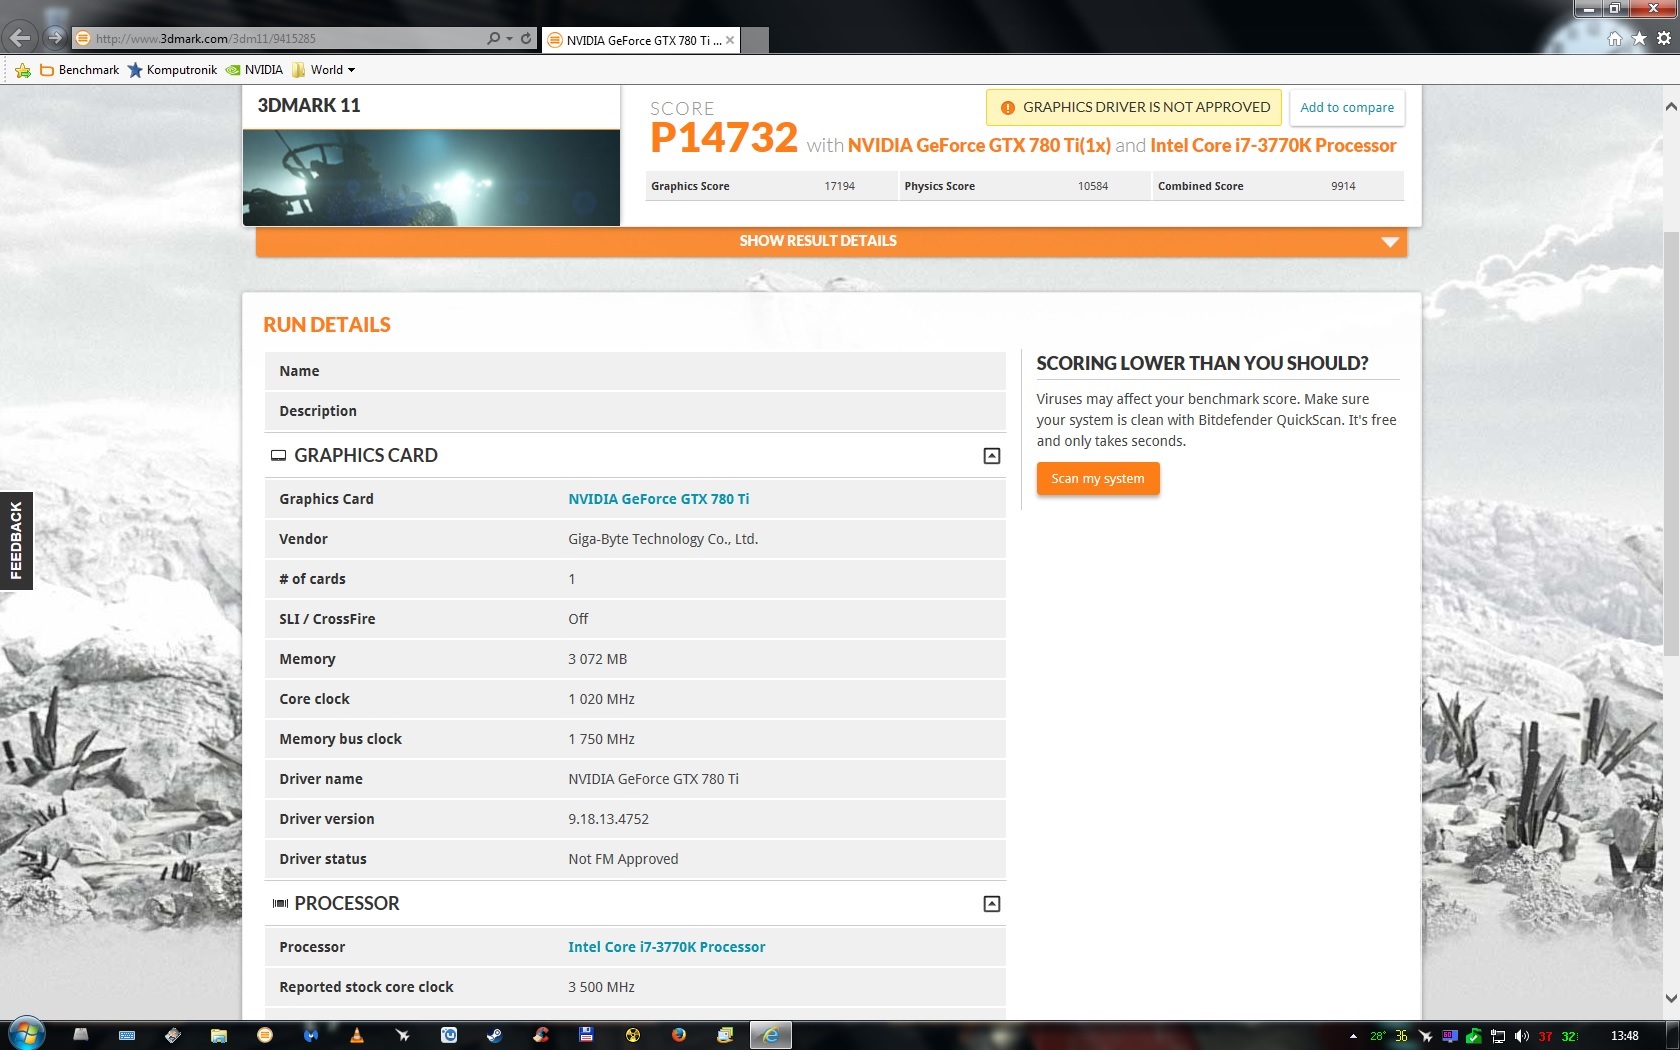Click Driver status Not FM Approved text
Image resolution: width=1680 pixels, height=1050 pixels.
click(623, 859)
